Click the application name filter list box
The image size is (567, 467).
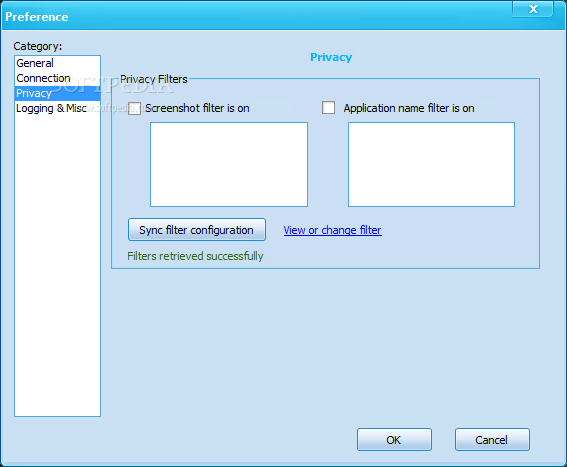431,165
